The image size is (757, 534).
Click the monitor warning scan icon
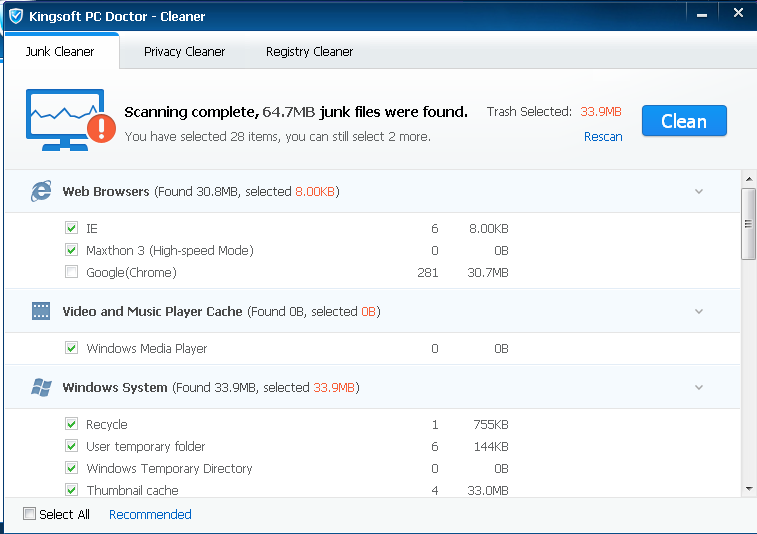pos(70,120)
